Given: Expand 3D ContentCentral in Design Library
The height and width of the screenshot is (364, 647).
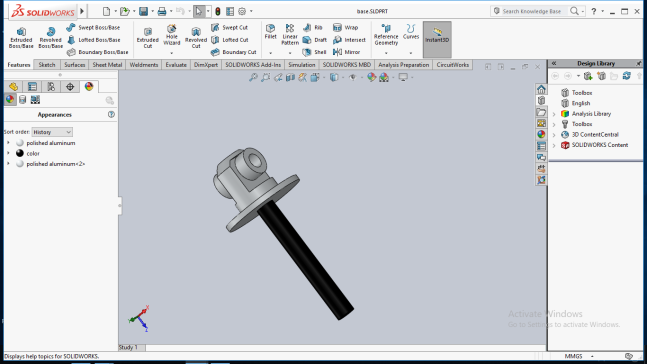Looking at the screenshot, I should (554, 135).
